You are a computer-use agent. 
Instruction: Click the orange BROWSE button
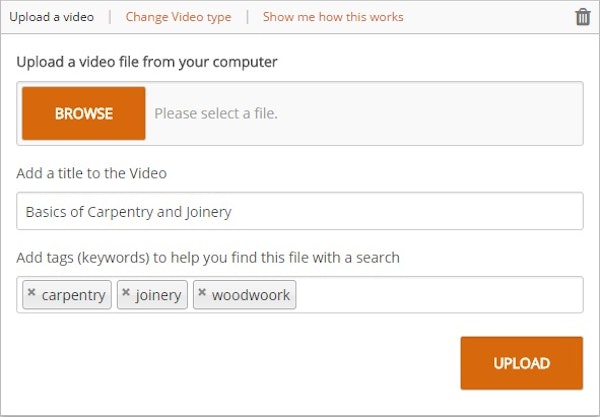[x=84, y=113]
